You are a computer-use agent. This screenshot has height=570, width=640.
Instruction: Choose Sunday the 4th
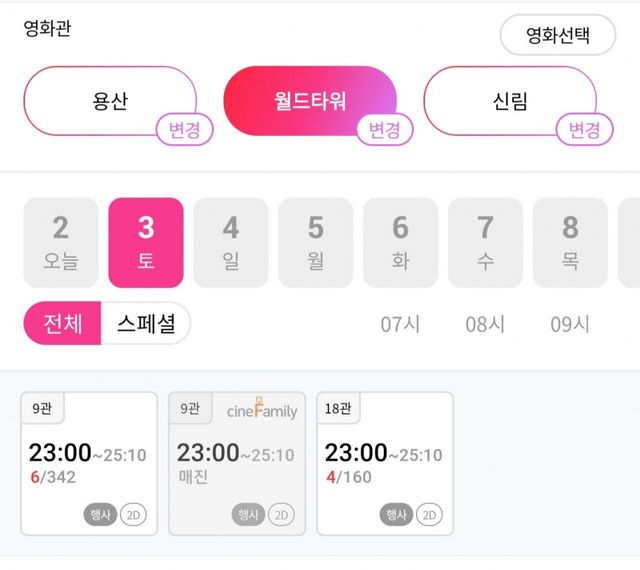[231, 242]
